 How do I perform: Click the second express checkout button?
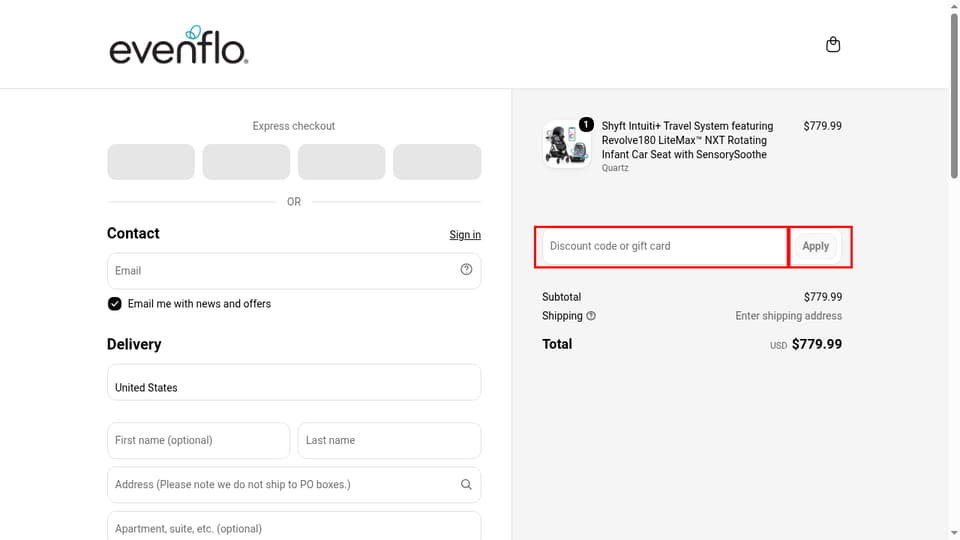pos(246,162)
